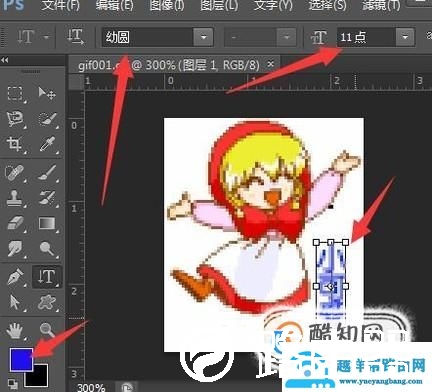Select the Eyedropper tool

coord(47,144)
